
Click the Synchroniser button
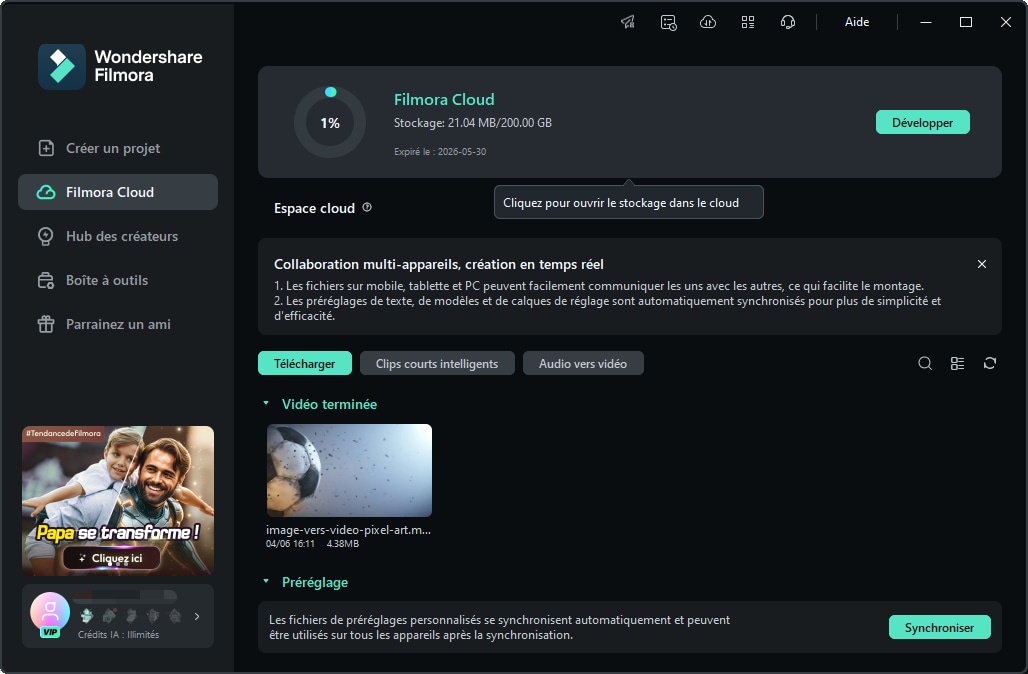(939, 627)
